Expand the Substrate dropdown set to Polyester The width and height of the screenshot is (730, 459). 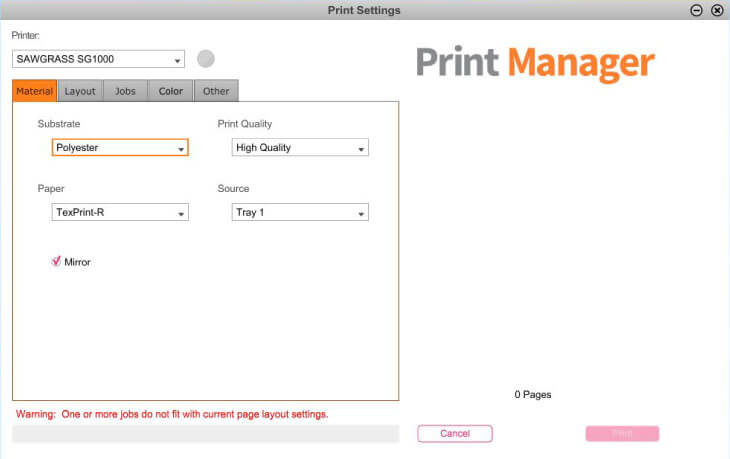tap(120, 148)
